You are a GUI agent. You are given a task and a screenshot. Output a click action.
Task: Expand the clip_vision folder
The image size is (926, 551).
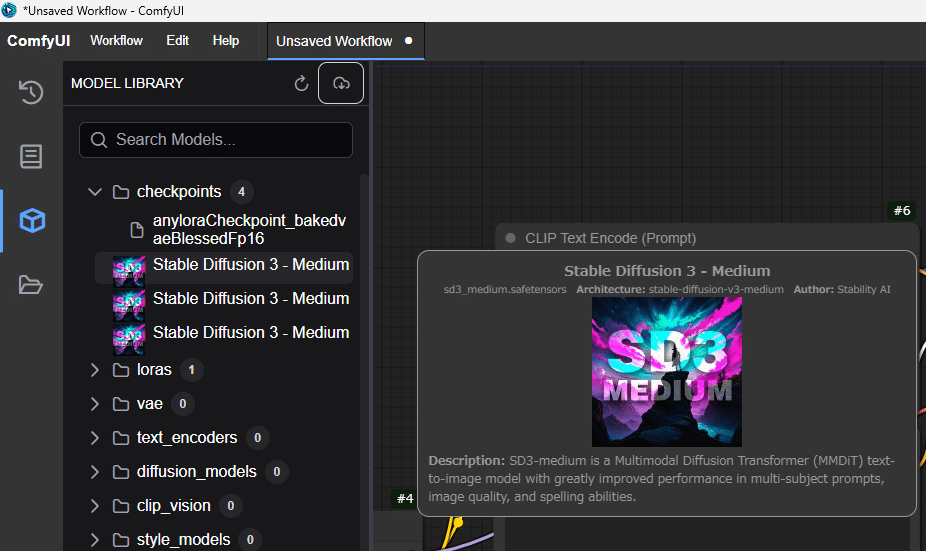pyautogui.click(x=94, y=506)
